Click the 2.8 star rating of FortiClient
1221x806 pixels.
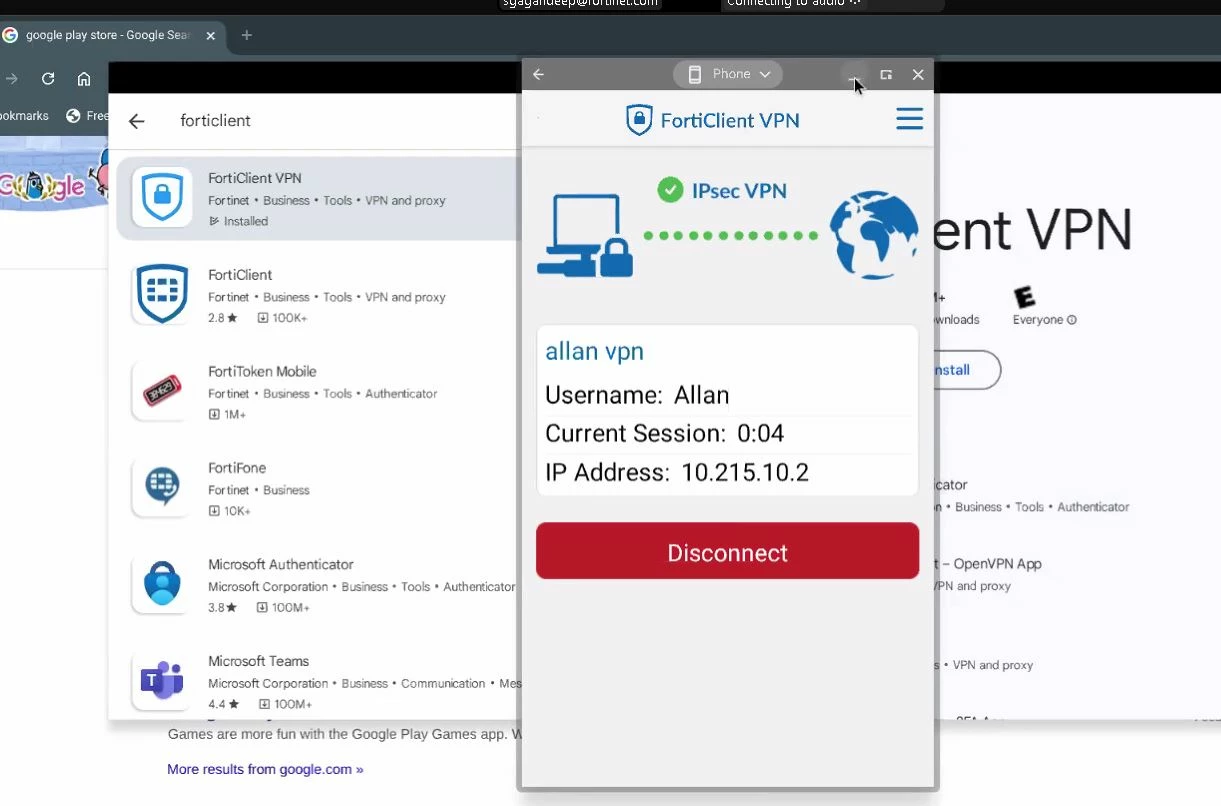coord(223,318)
